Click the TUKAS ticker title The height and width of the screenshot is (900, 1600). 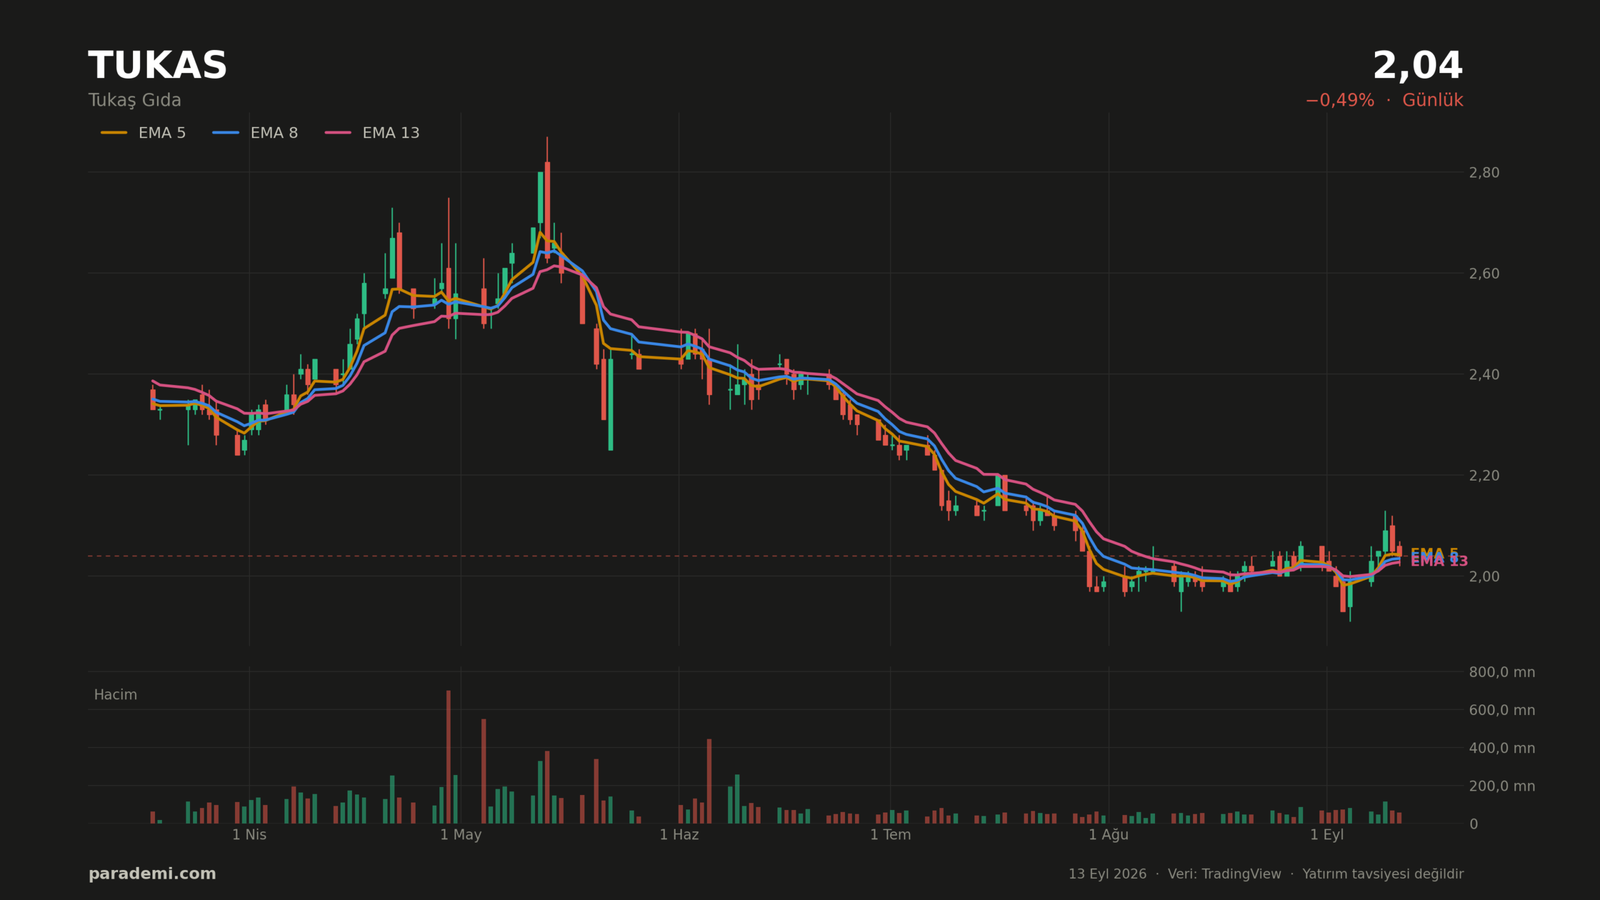point(158,66)
